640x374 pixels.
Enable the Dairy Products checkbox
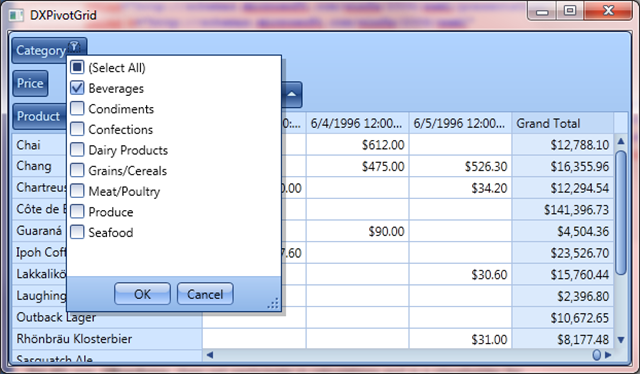[77, 149]
